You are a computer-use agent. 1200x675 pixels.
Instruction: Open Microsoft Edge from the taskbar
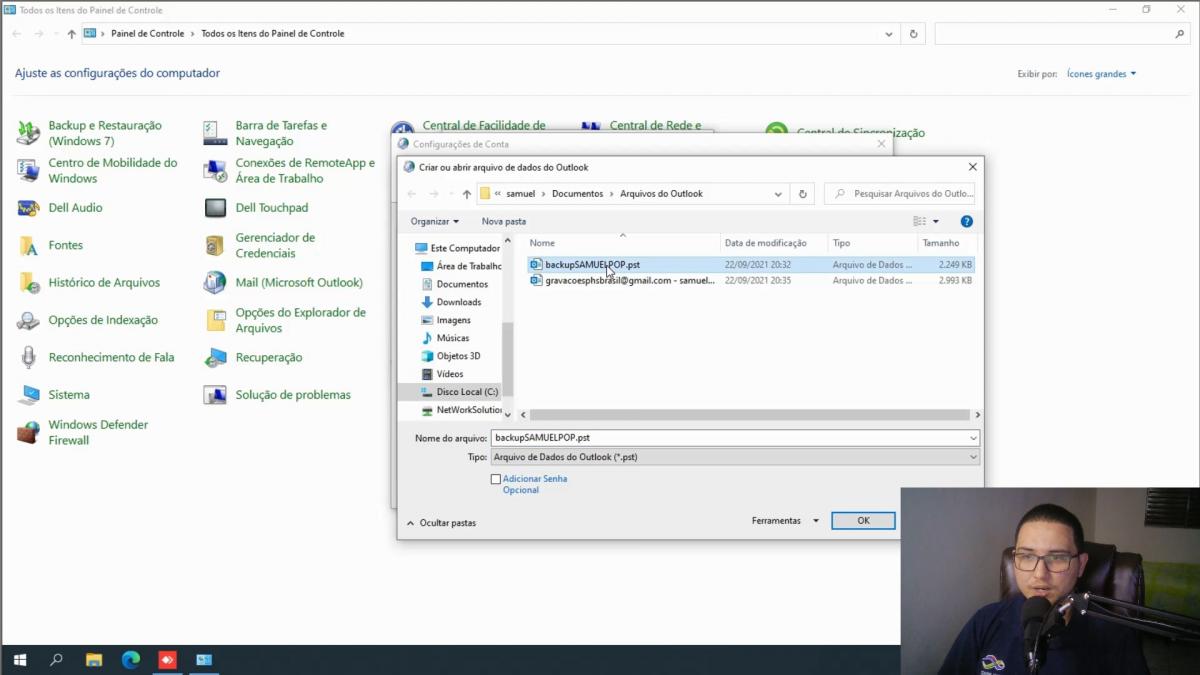tap(130, 660)
